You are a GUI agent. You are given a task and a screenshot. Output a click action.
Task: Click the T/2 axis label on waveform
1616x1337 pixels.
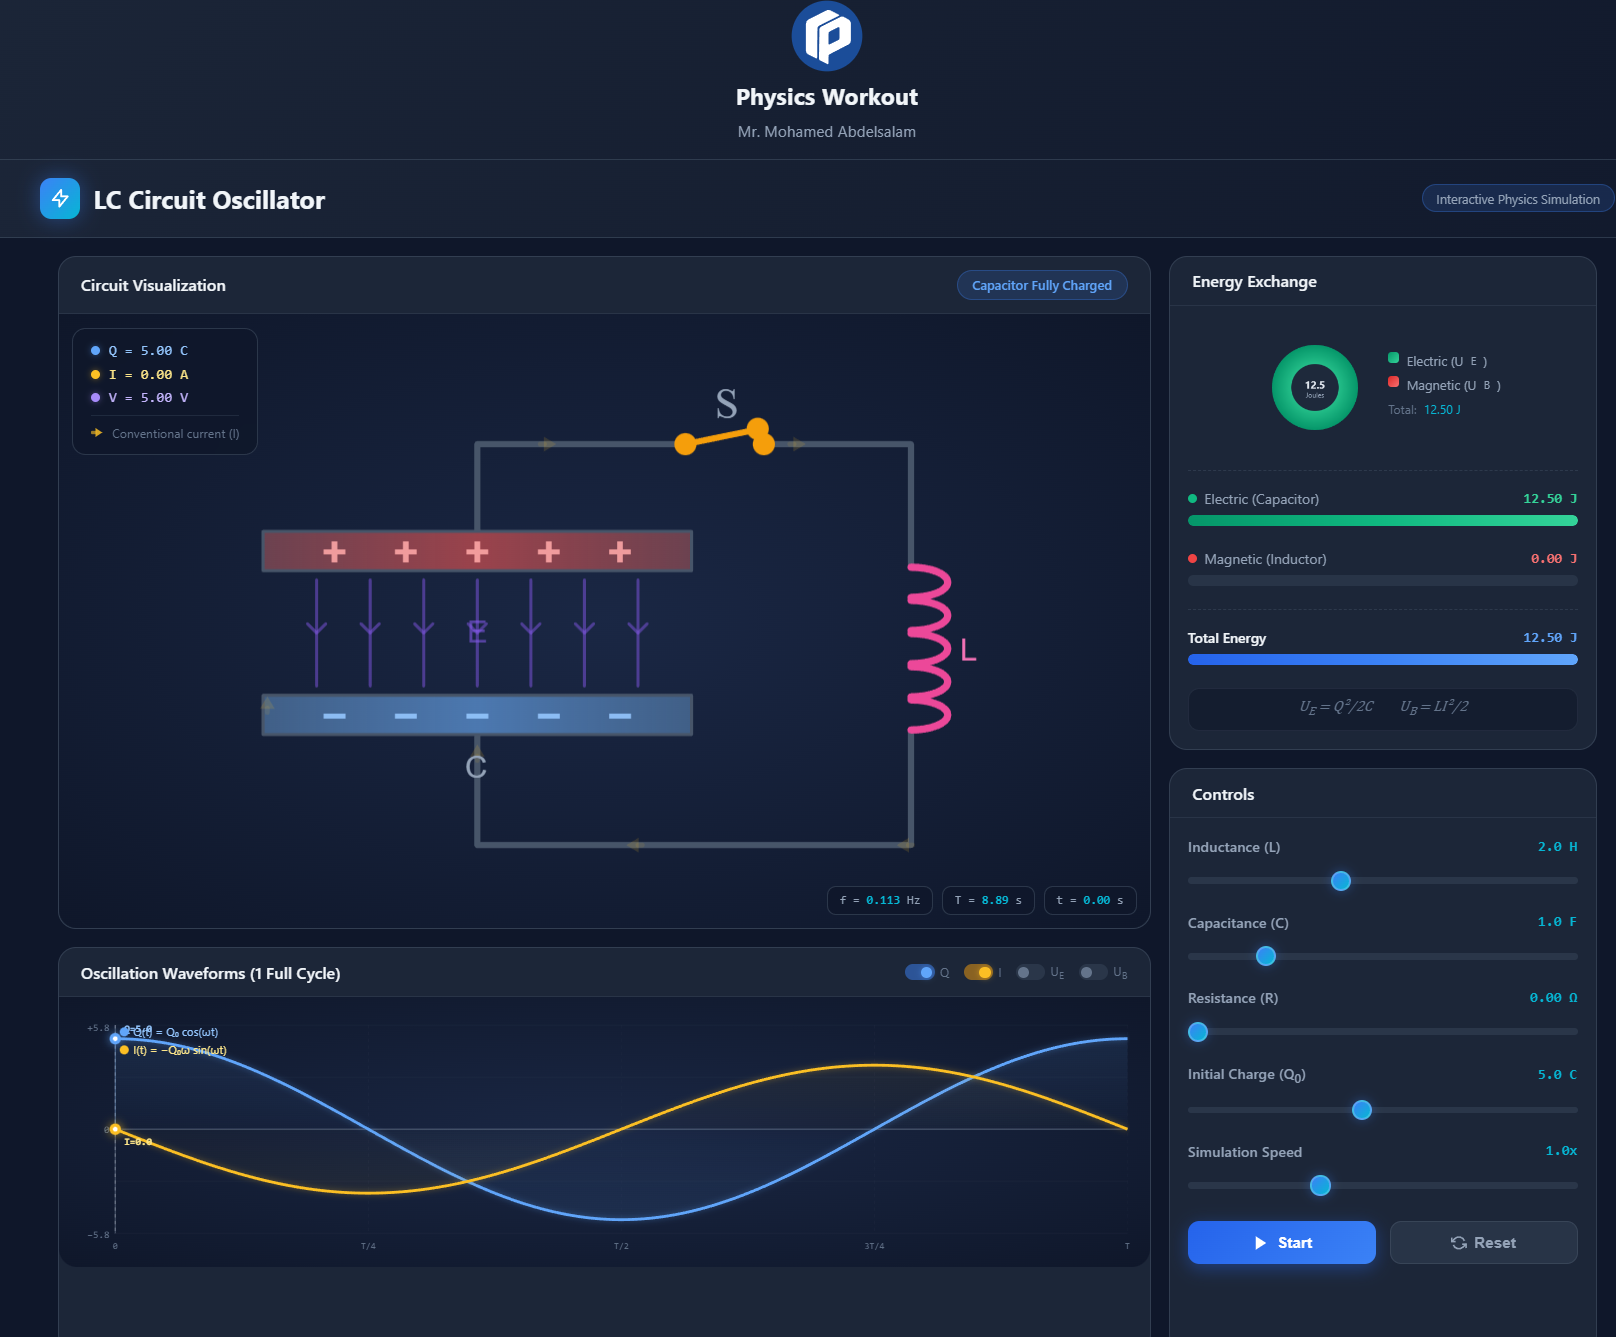tap(621, 1246)
